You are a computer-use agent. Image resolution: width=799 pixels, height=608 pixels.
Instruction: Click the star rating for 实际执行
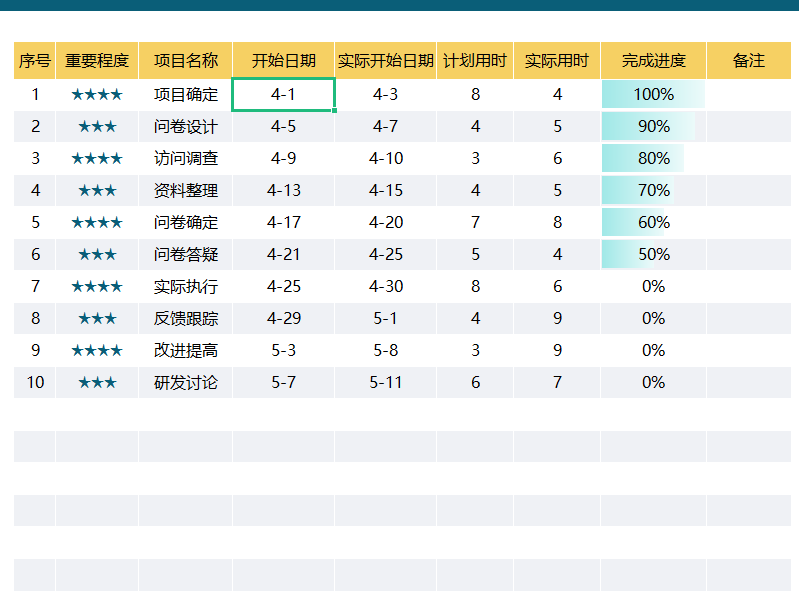(97, 286)
